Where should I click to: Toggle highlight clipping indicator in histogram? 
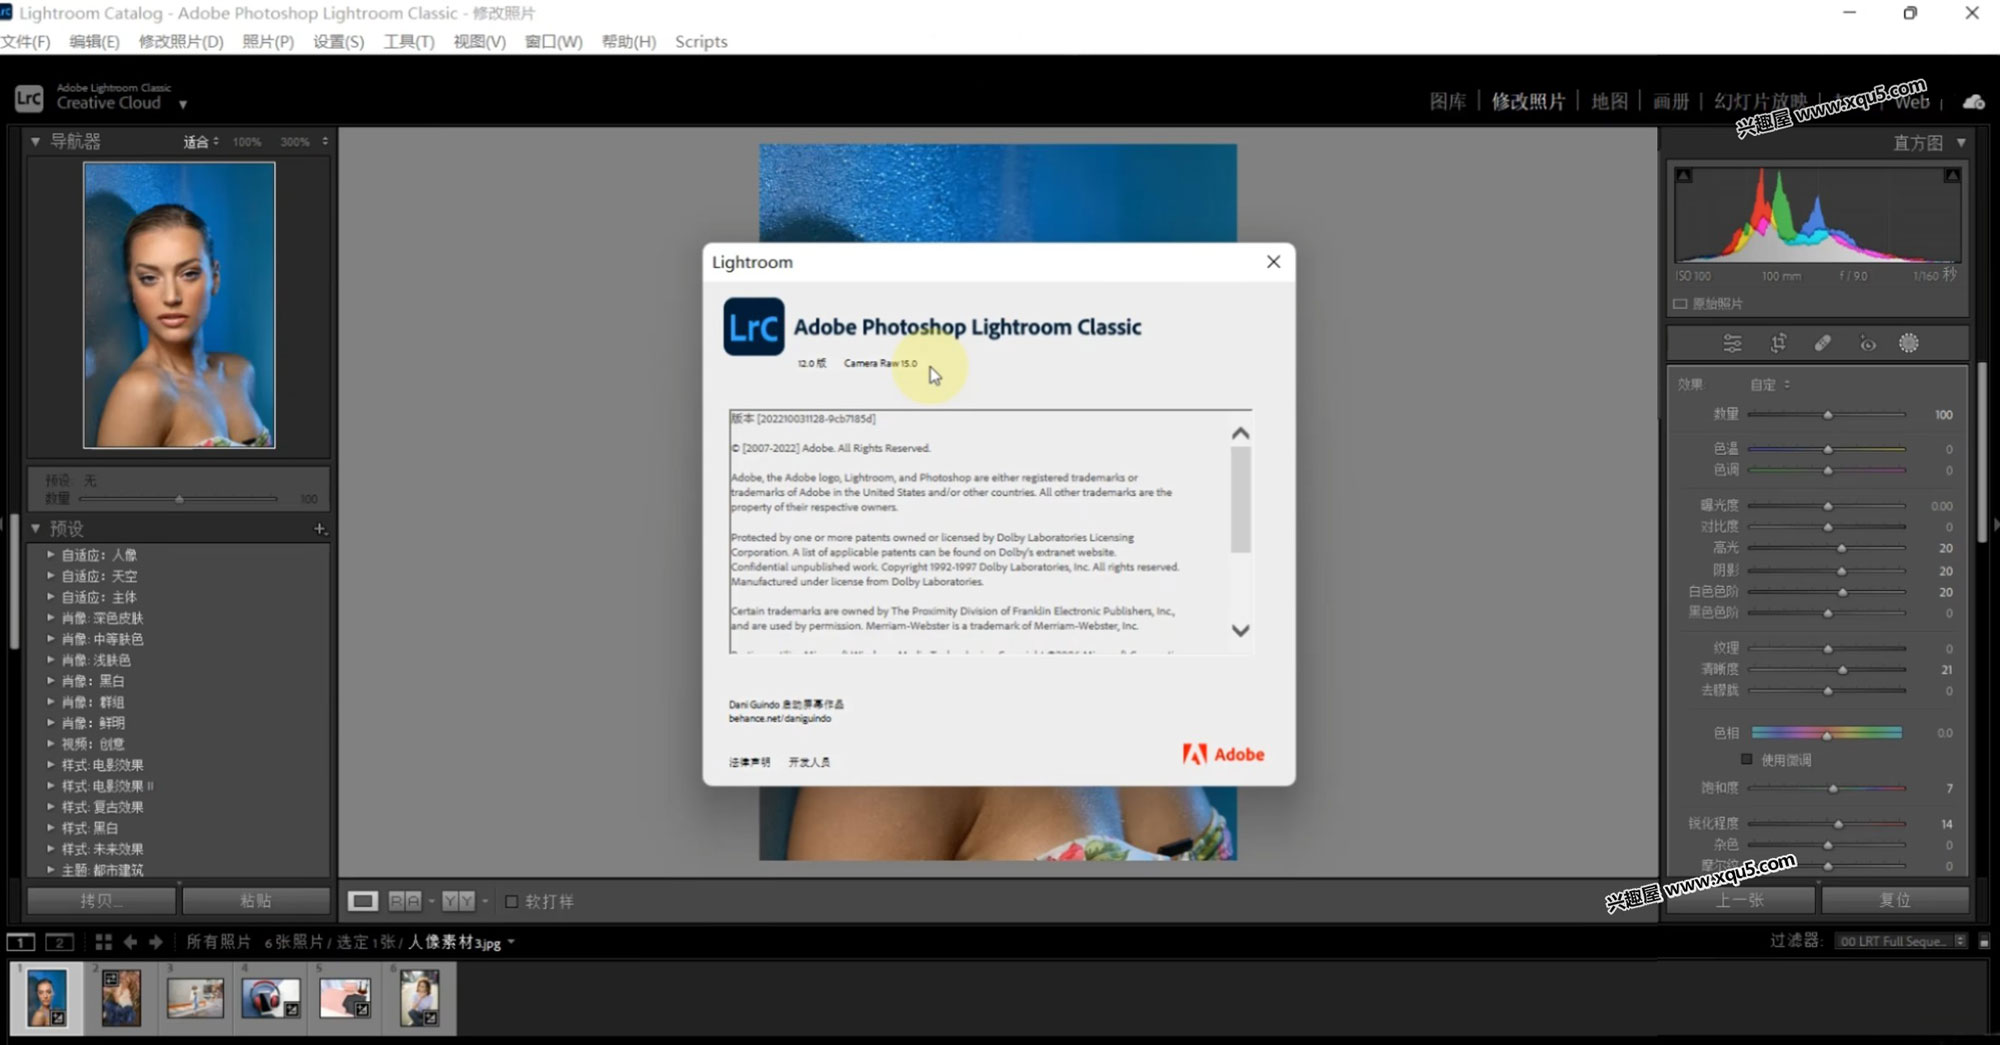point(1951,175)
